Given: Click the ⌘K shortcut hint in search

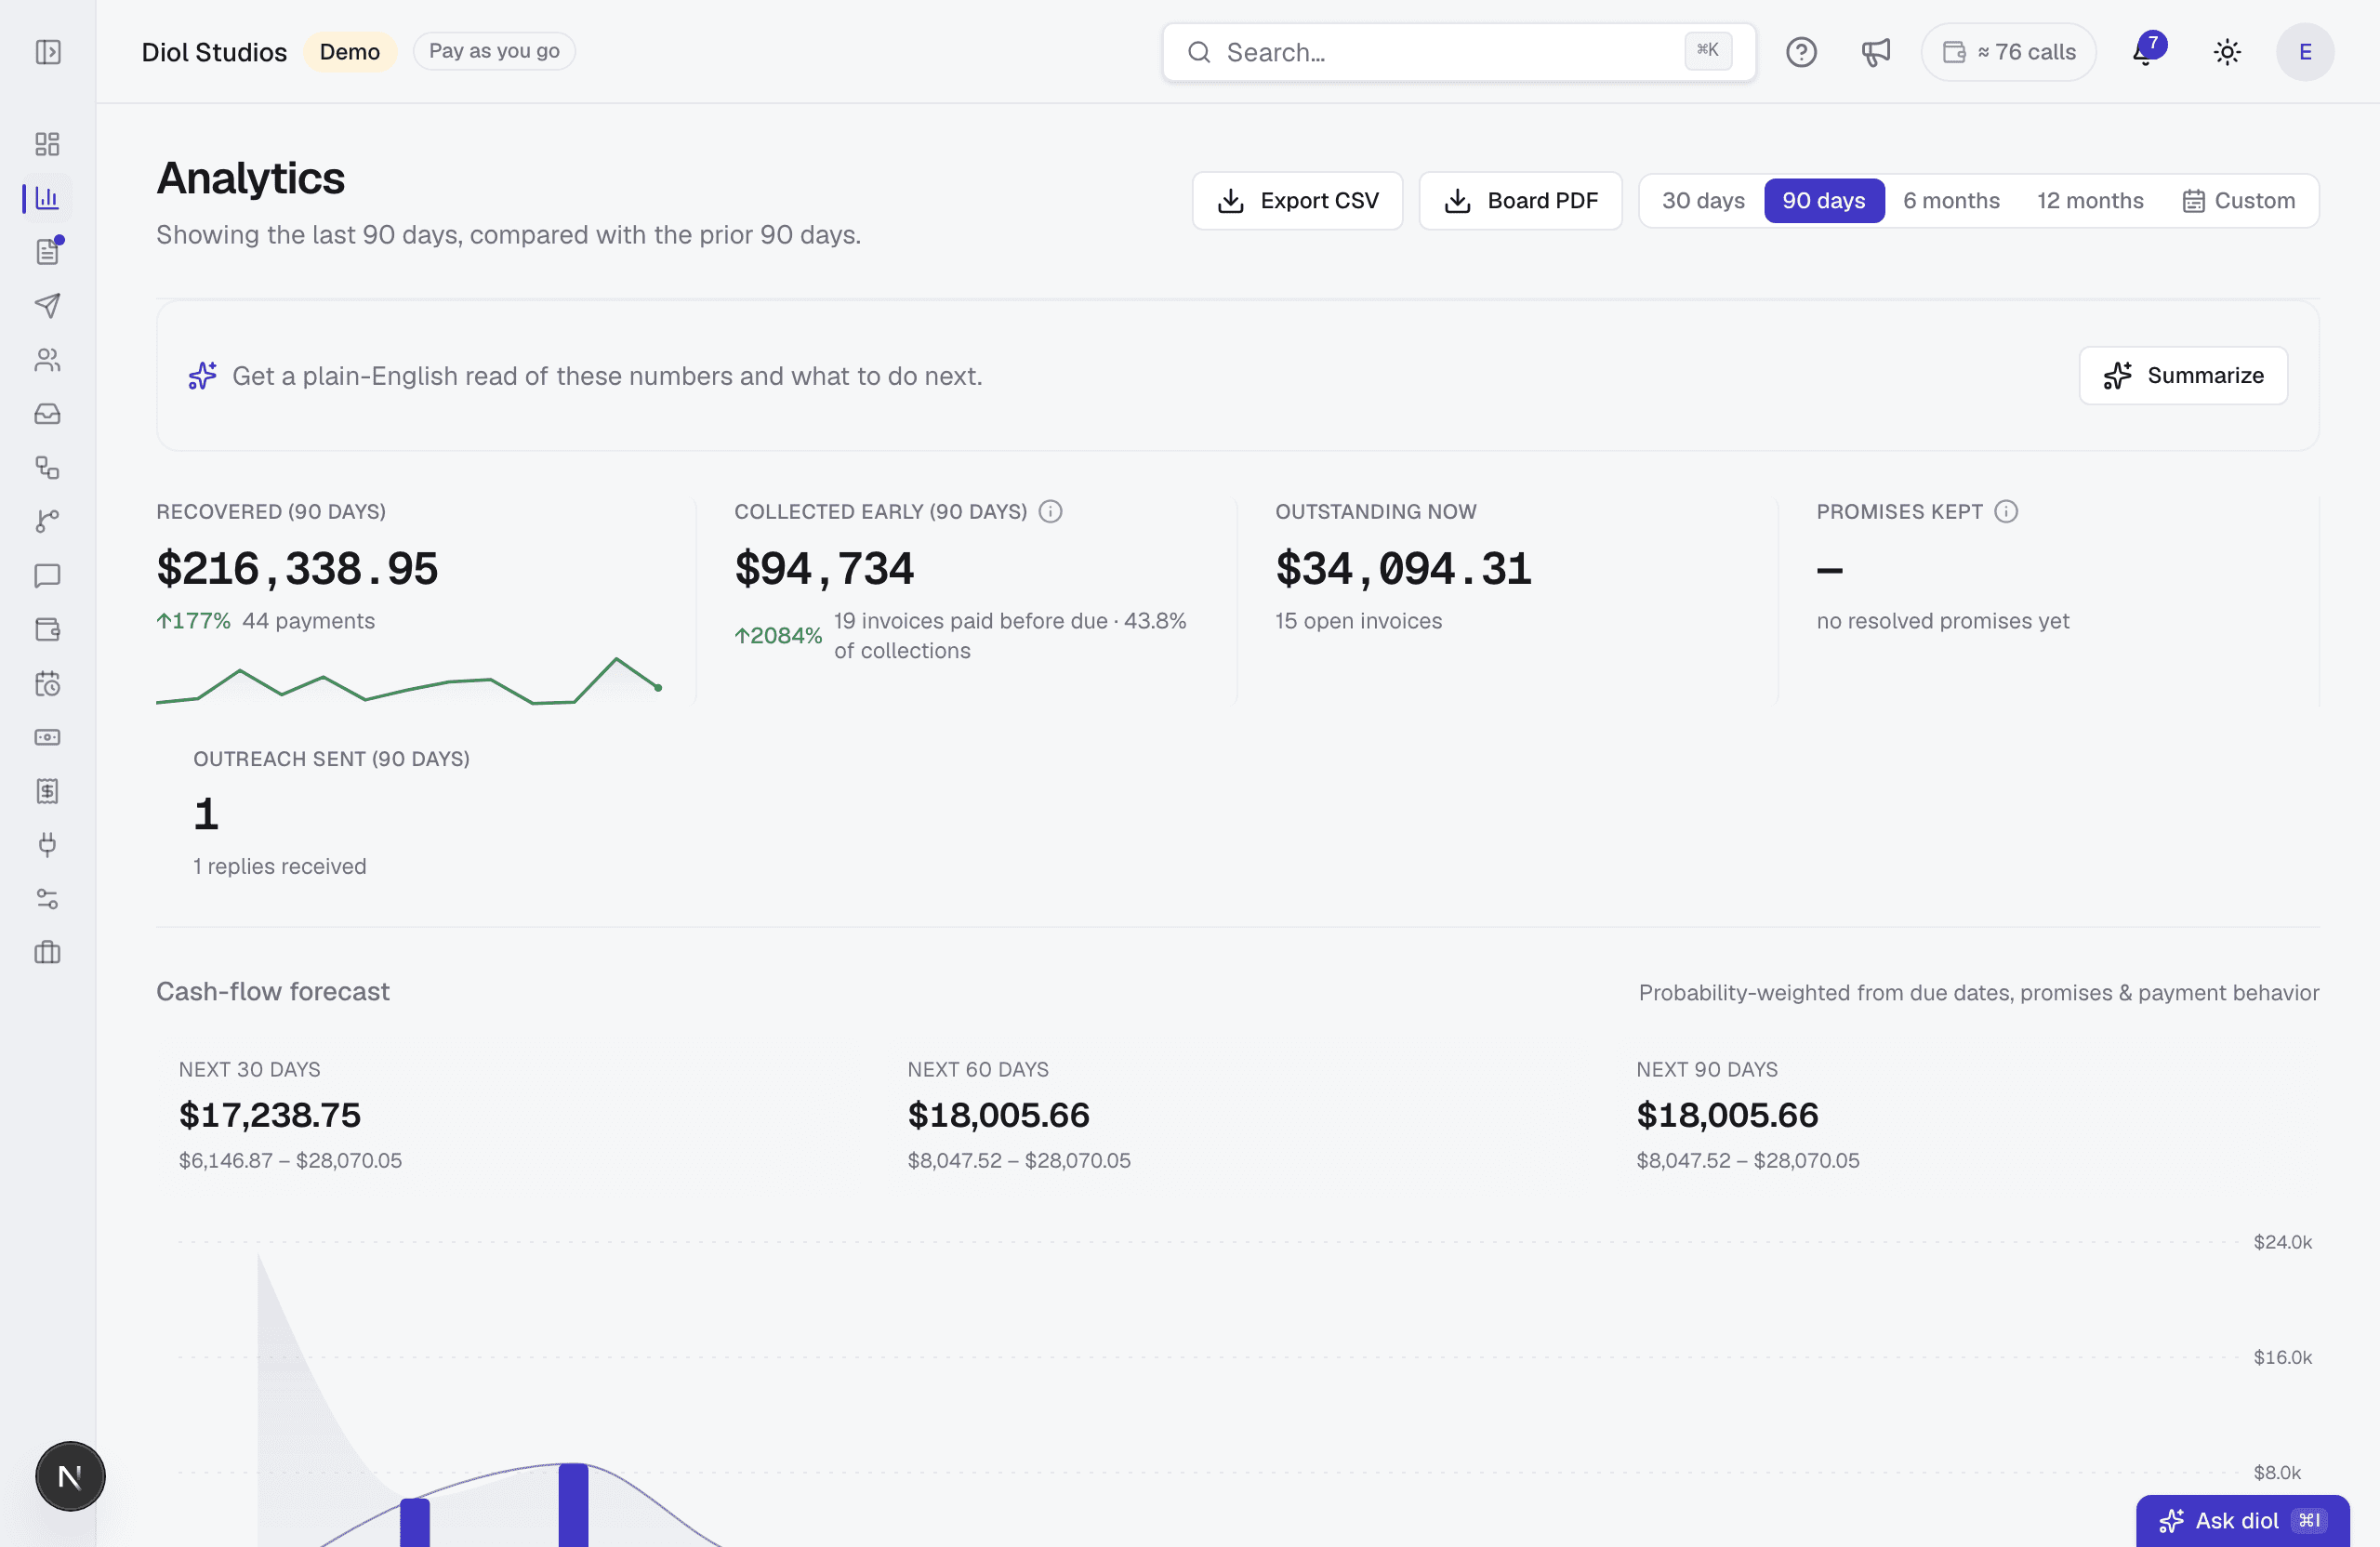Looking at the screenshot, I should 1707,50.
